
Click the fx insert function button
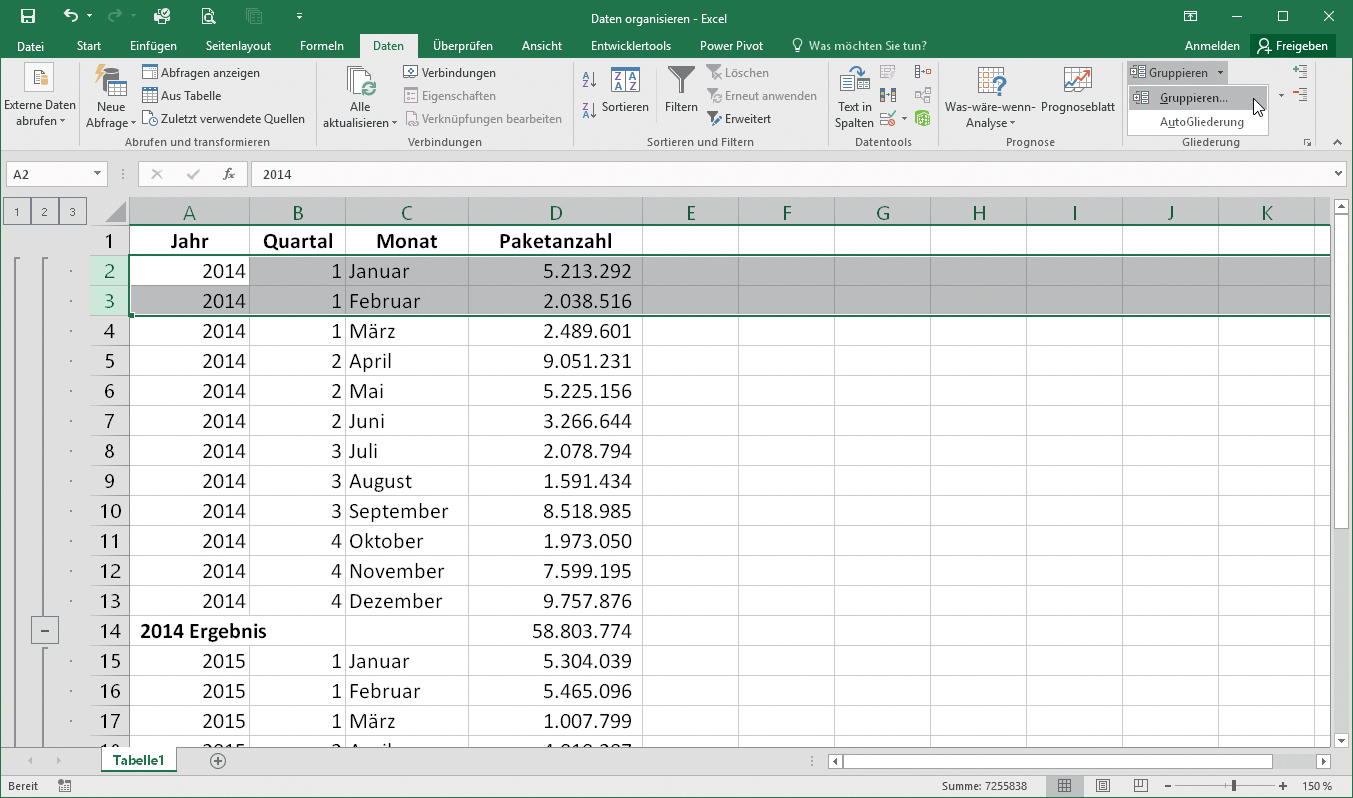(x=229, y=174)
